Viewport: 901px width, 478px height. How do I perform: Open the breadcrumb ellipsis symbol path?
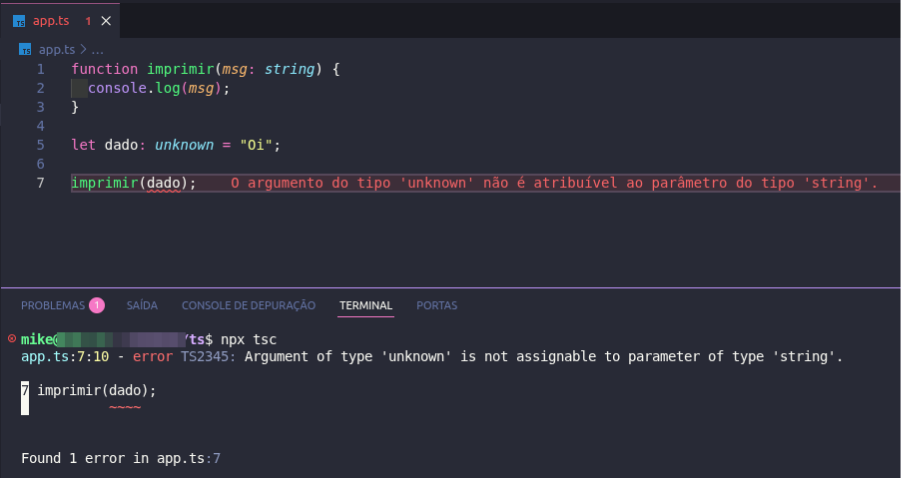[x=98, y=51]
